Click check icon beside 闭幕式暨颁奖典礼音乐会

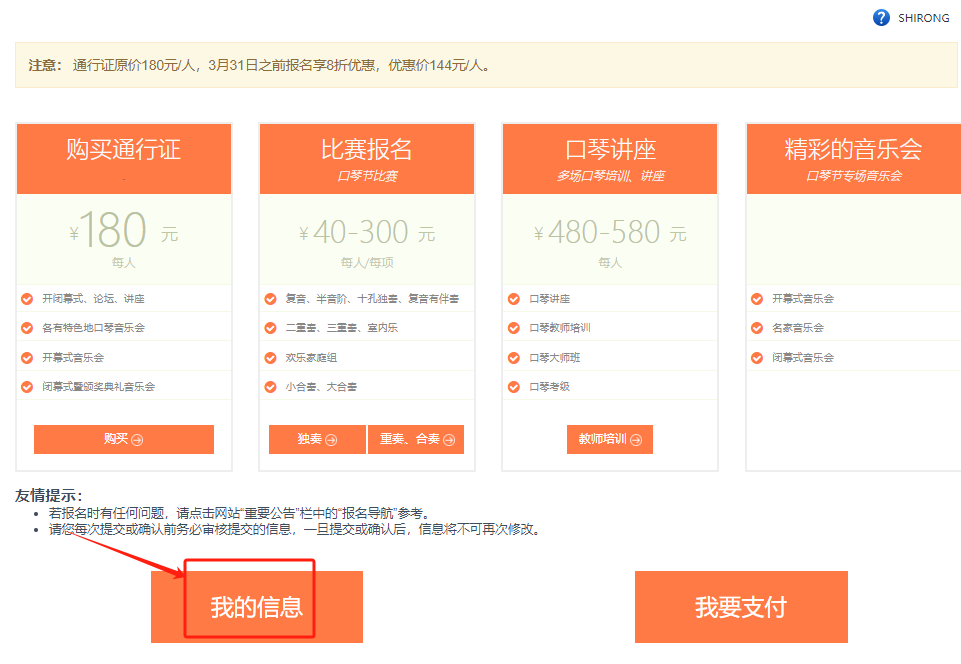tap(27, 387)
